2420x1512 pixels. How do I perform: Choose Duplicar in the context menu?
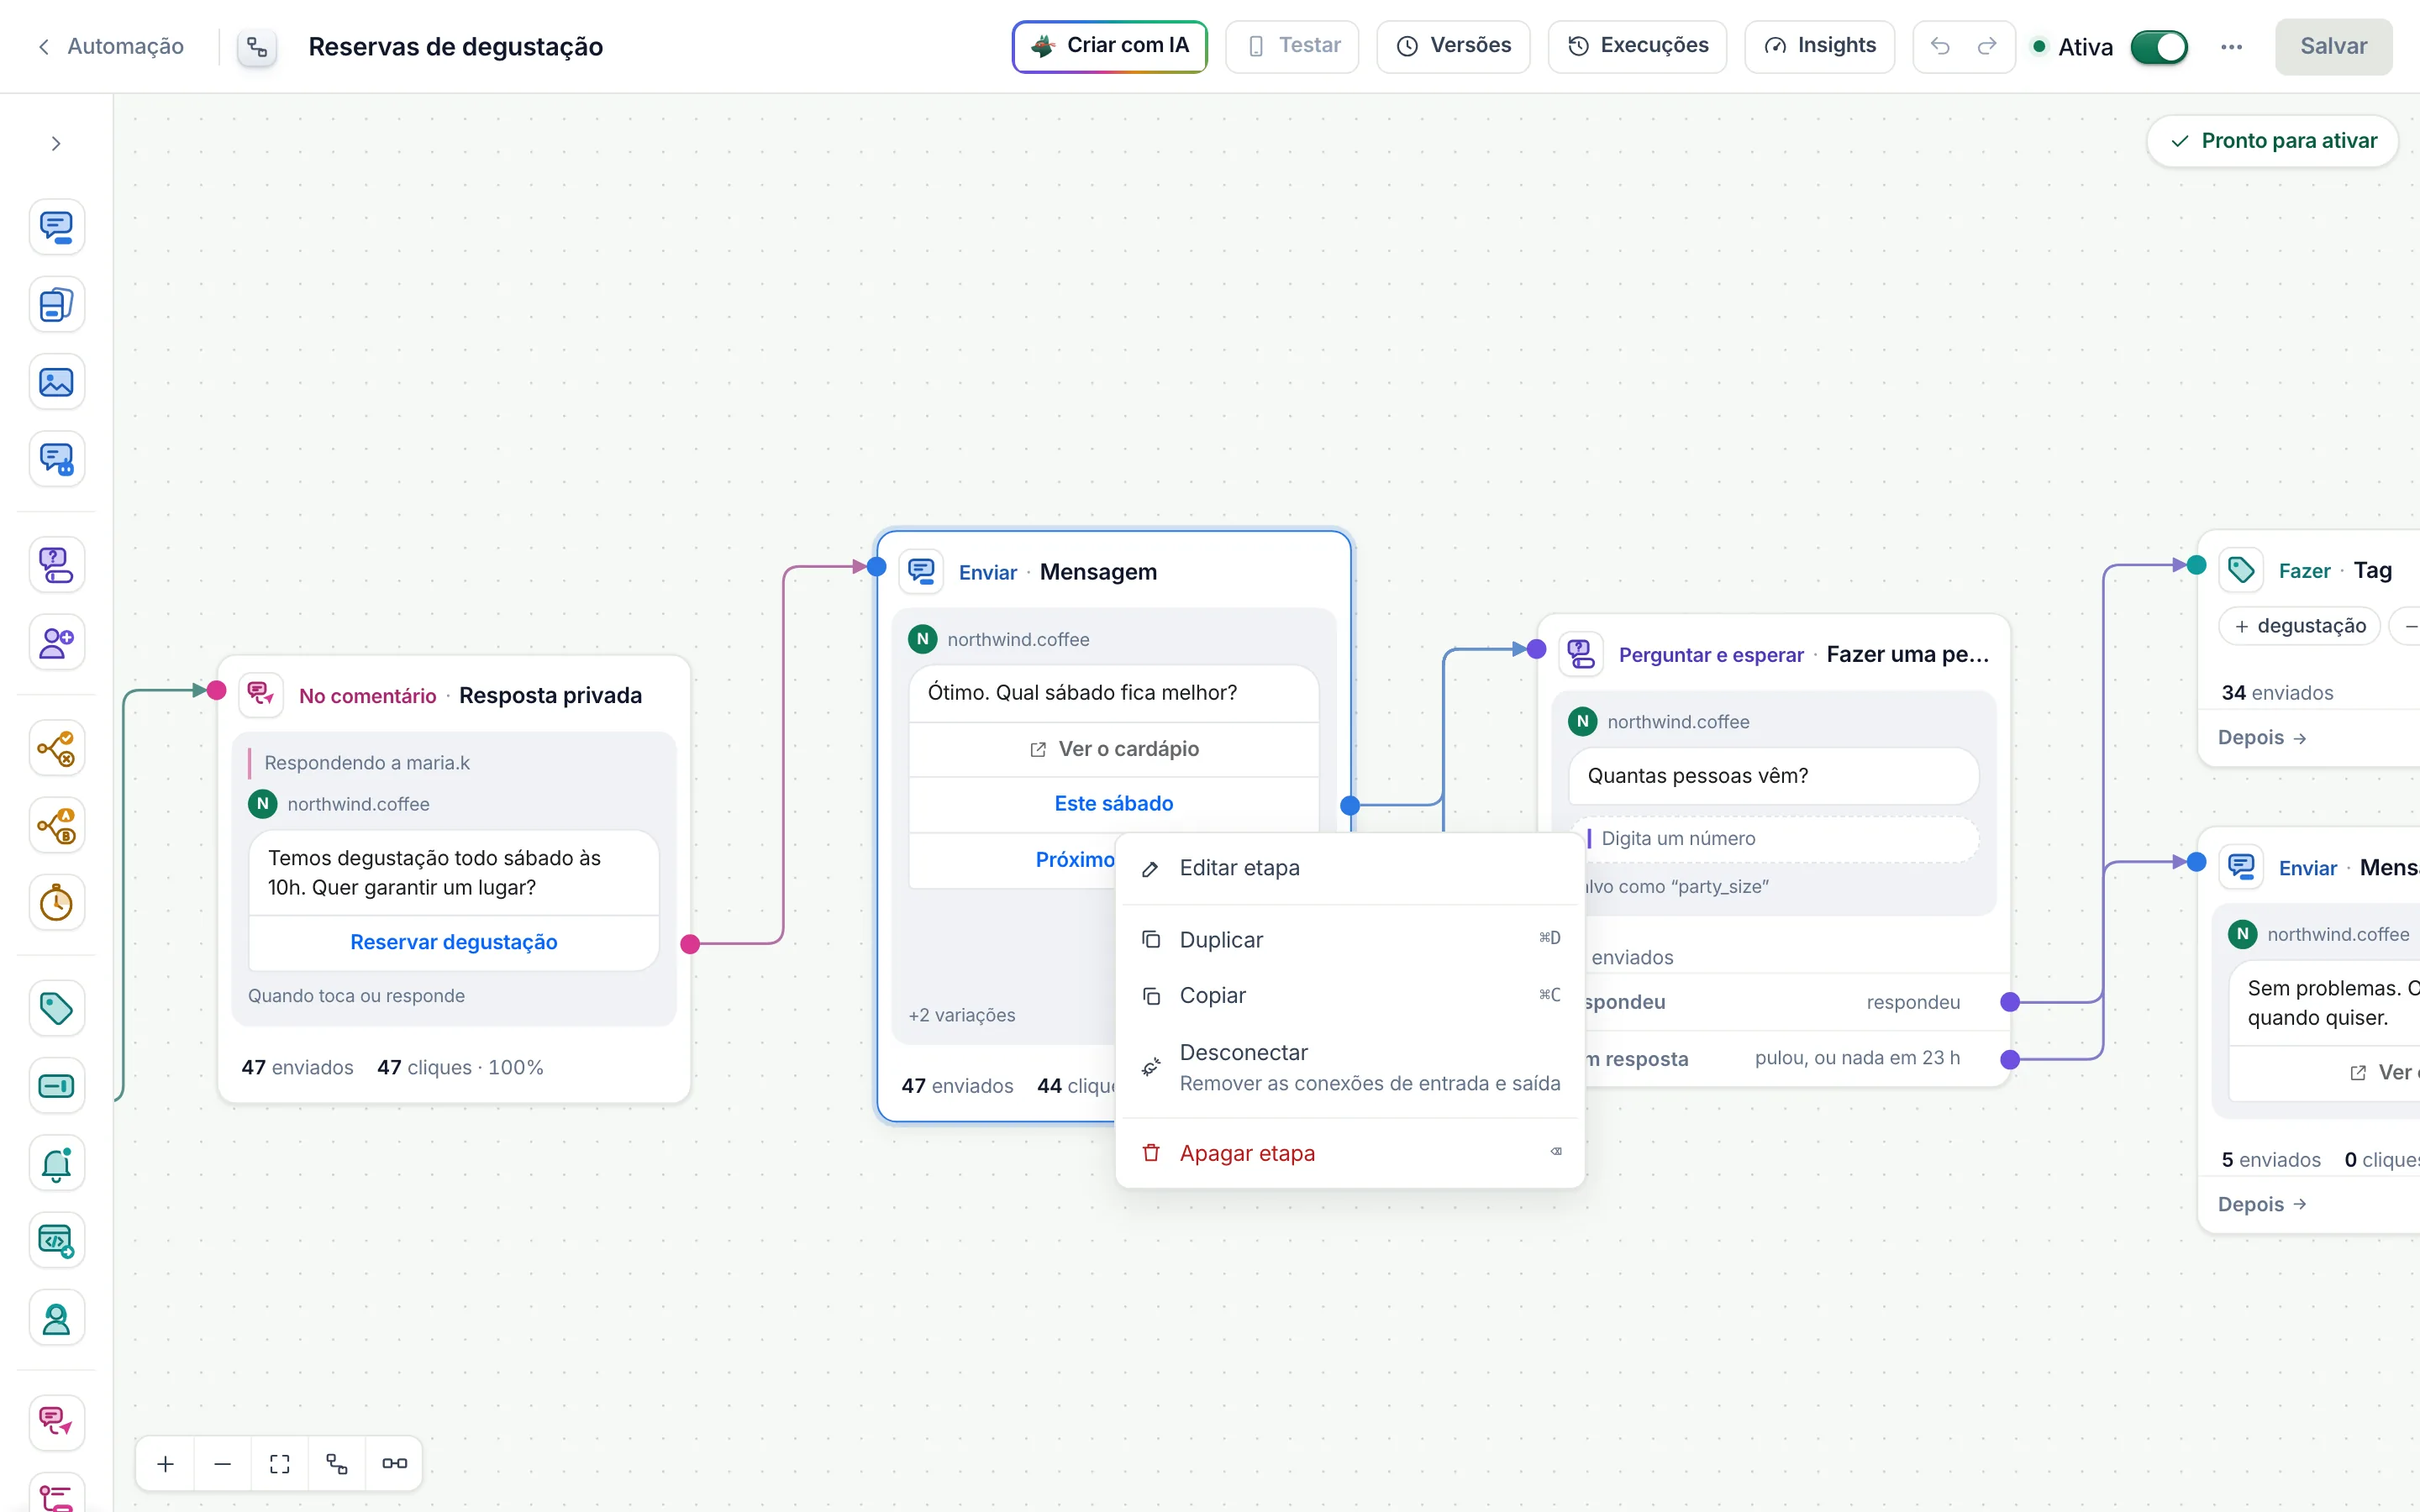coord(1350,940)
